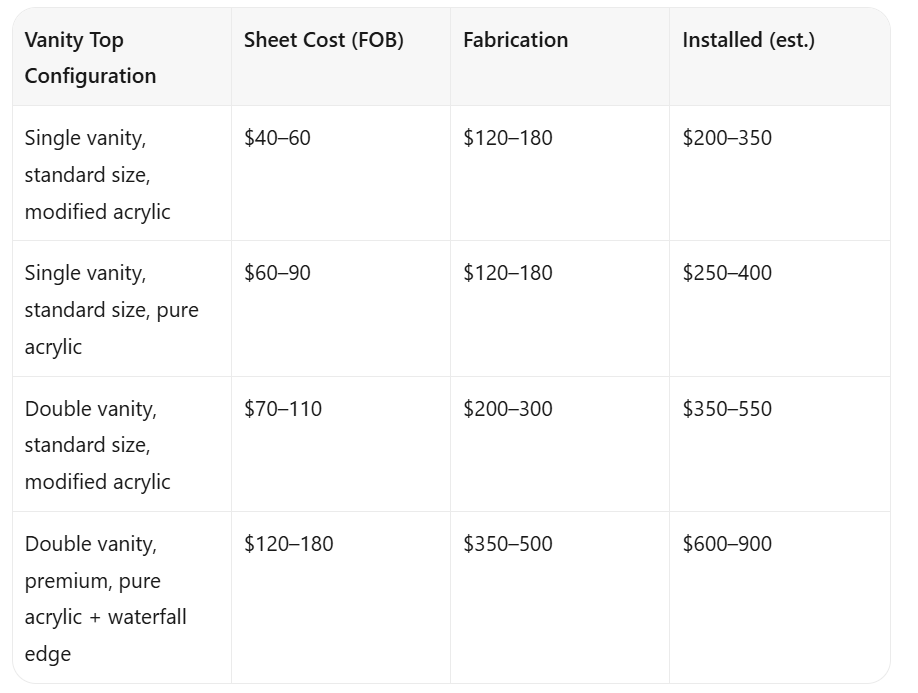Screen dimensions: 918x693
Task: Select the $40–60 sheet cost cell
Action: coord(277,138)
